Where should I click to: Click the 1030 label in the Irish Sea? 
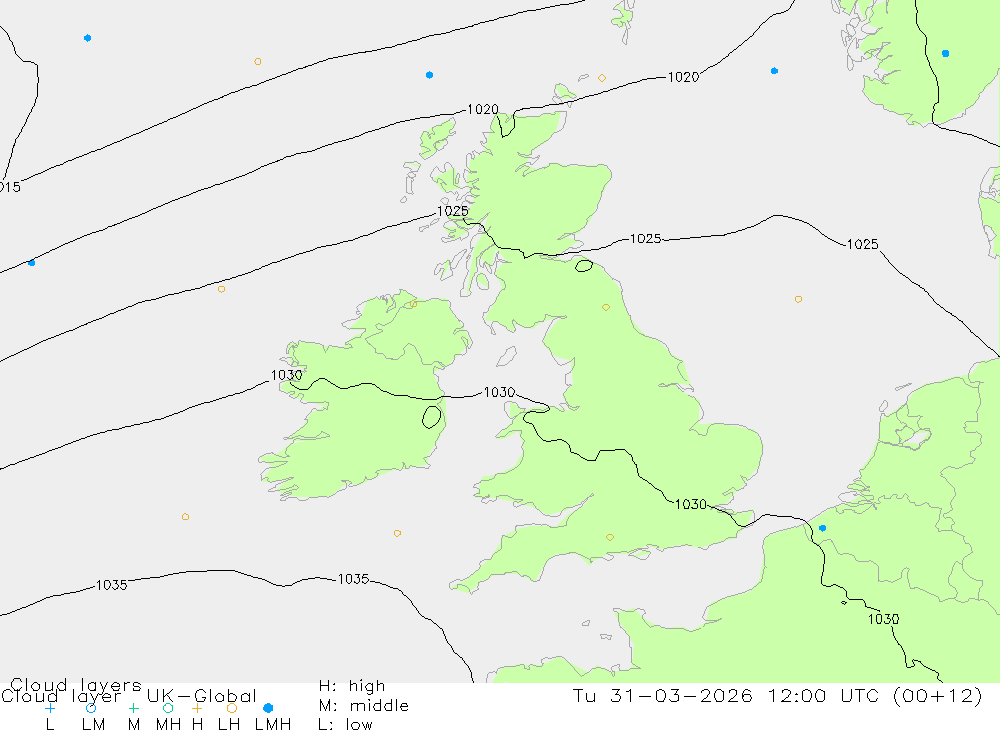[499, 392]
